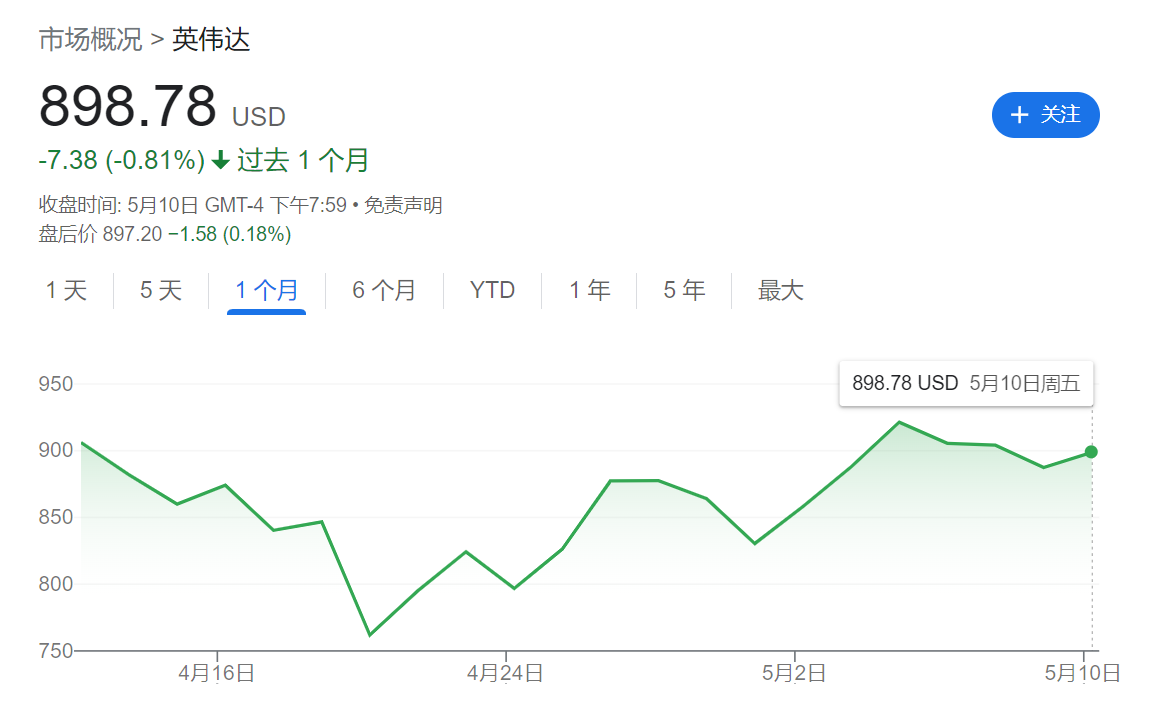Screen dimensions: 1173x713
Task: Switch chart to YTD view
Action: coord(492,290)
